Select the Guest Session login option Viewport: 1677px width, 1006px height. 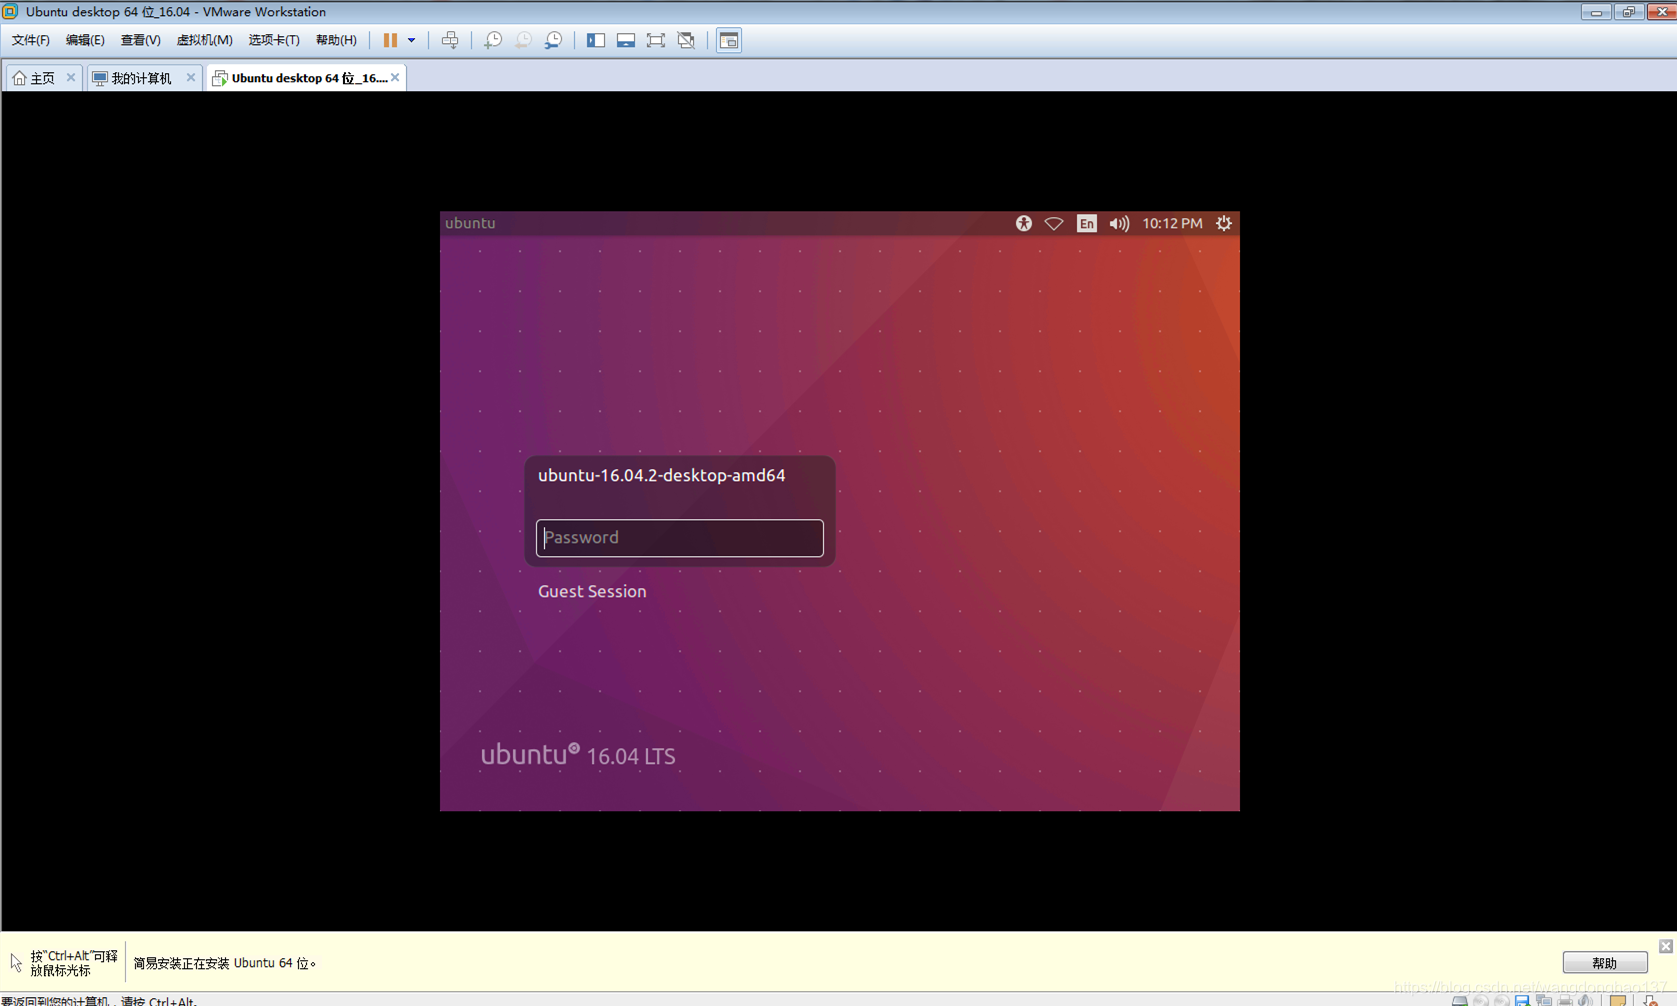pyautogui.click(x=592, y=591)
